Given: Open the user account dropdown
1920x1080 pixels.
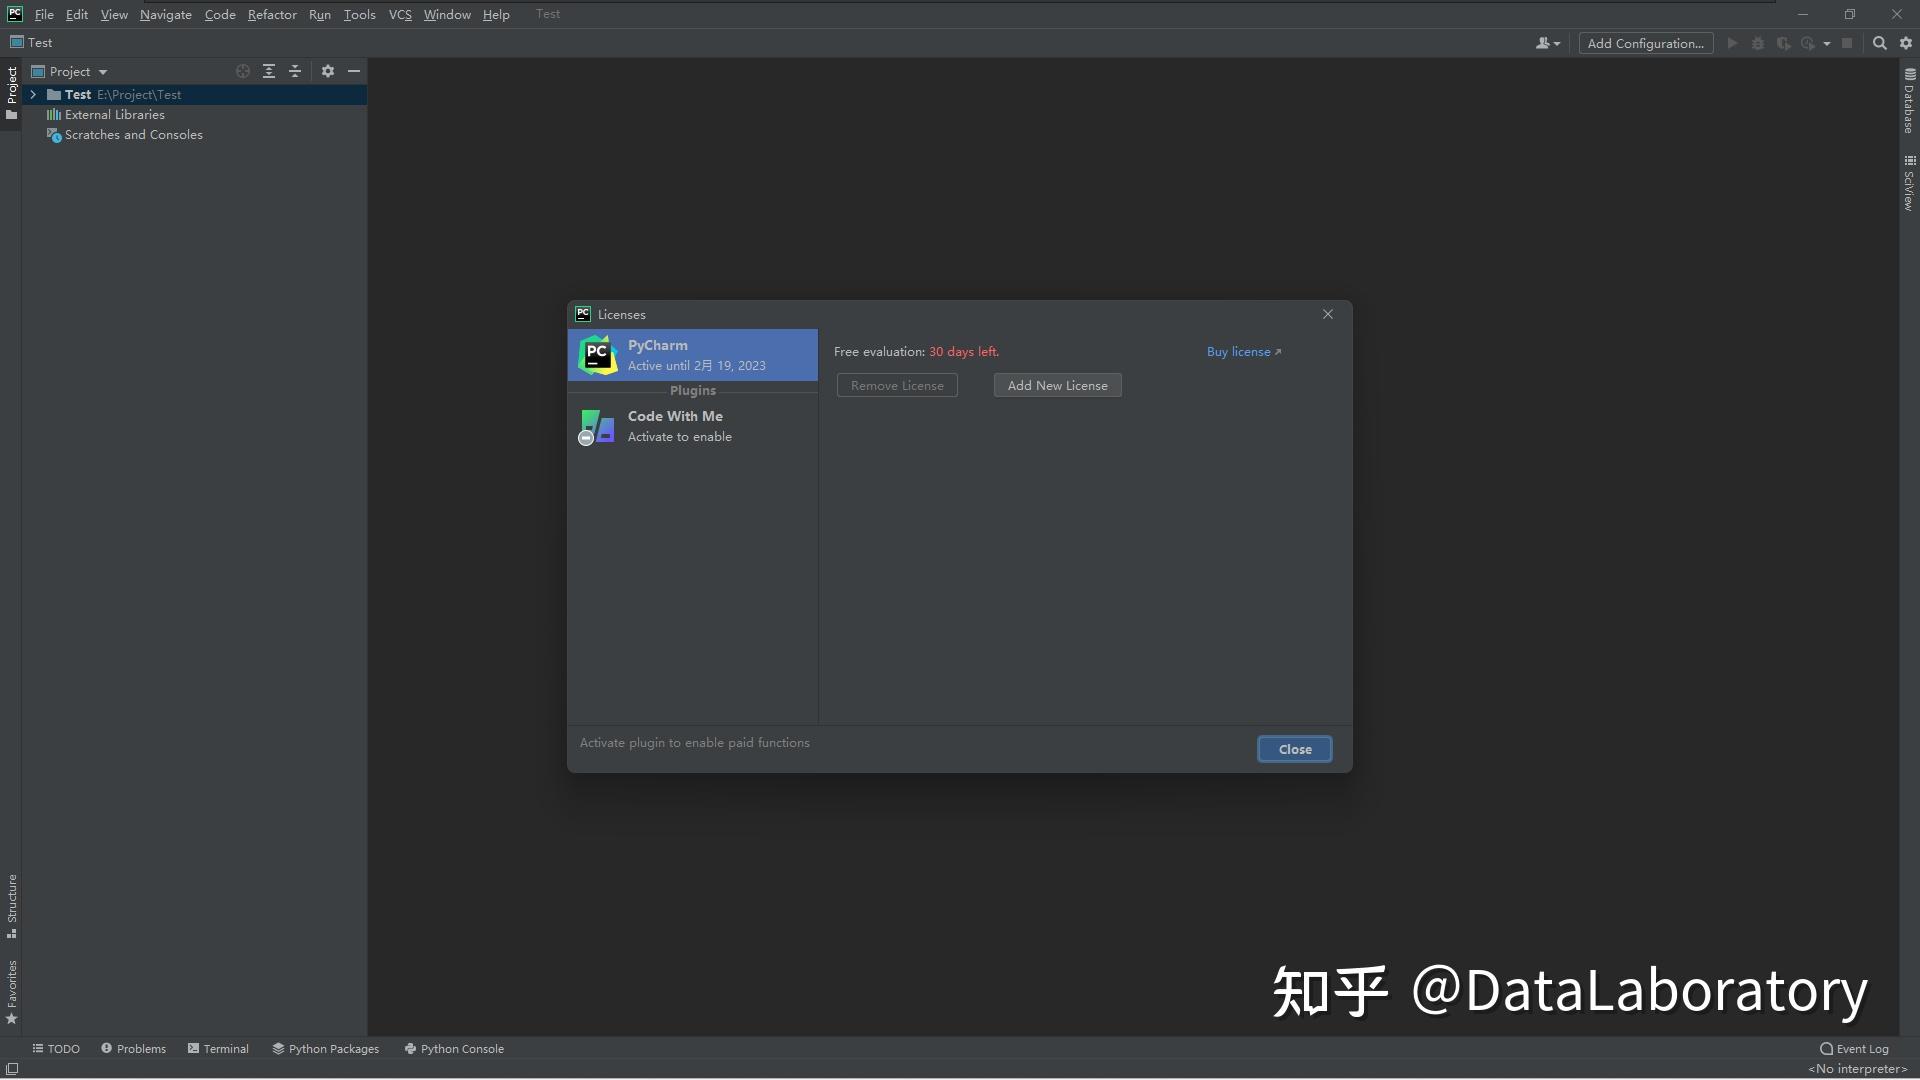Looking at the screenshot, I should pyautogui.click(x=1546, y=43).
